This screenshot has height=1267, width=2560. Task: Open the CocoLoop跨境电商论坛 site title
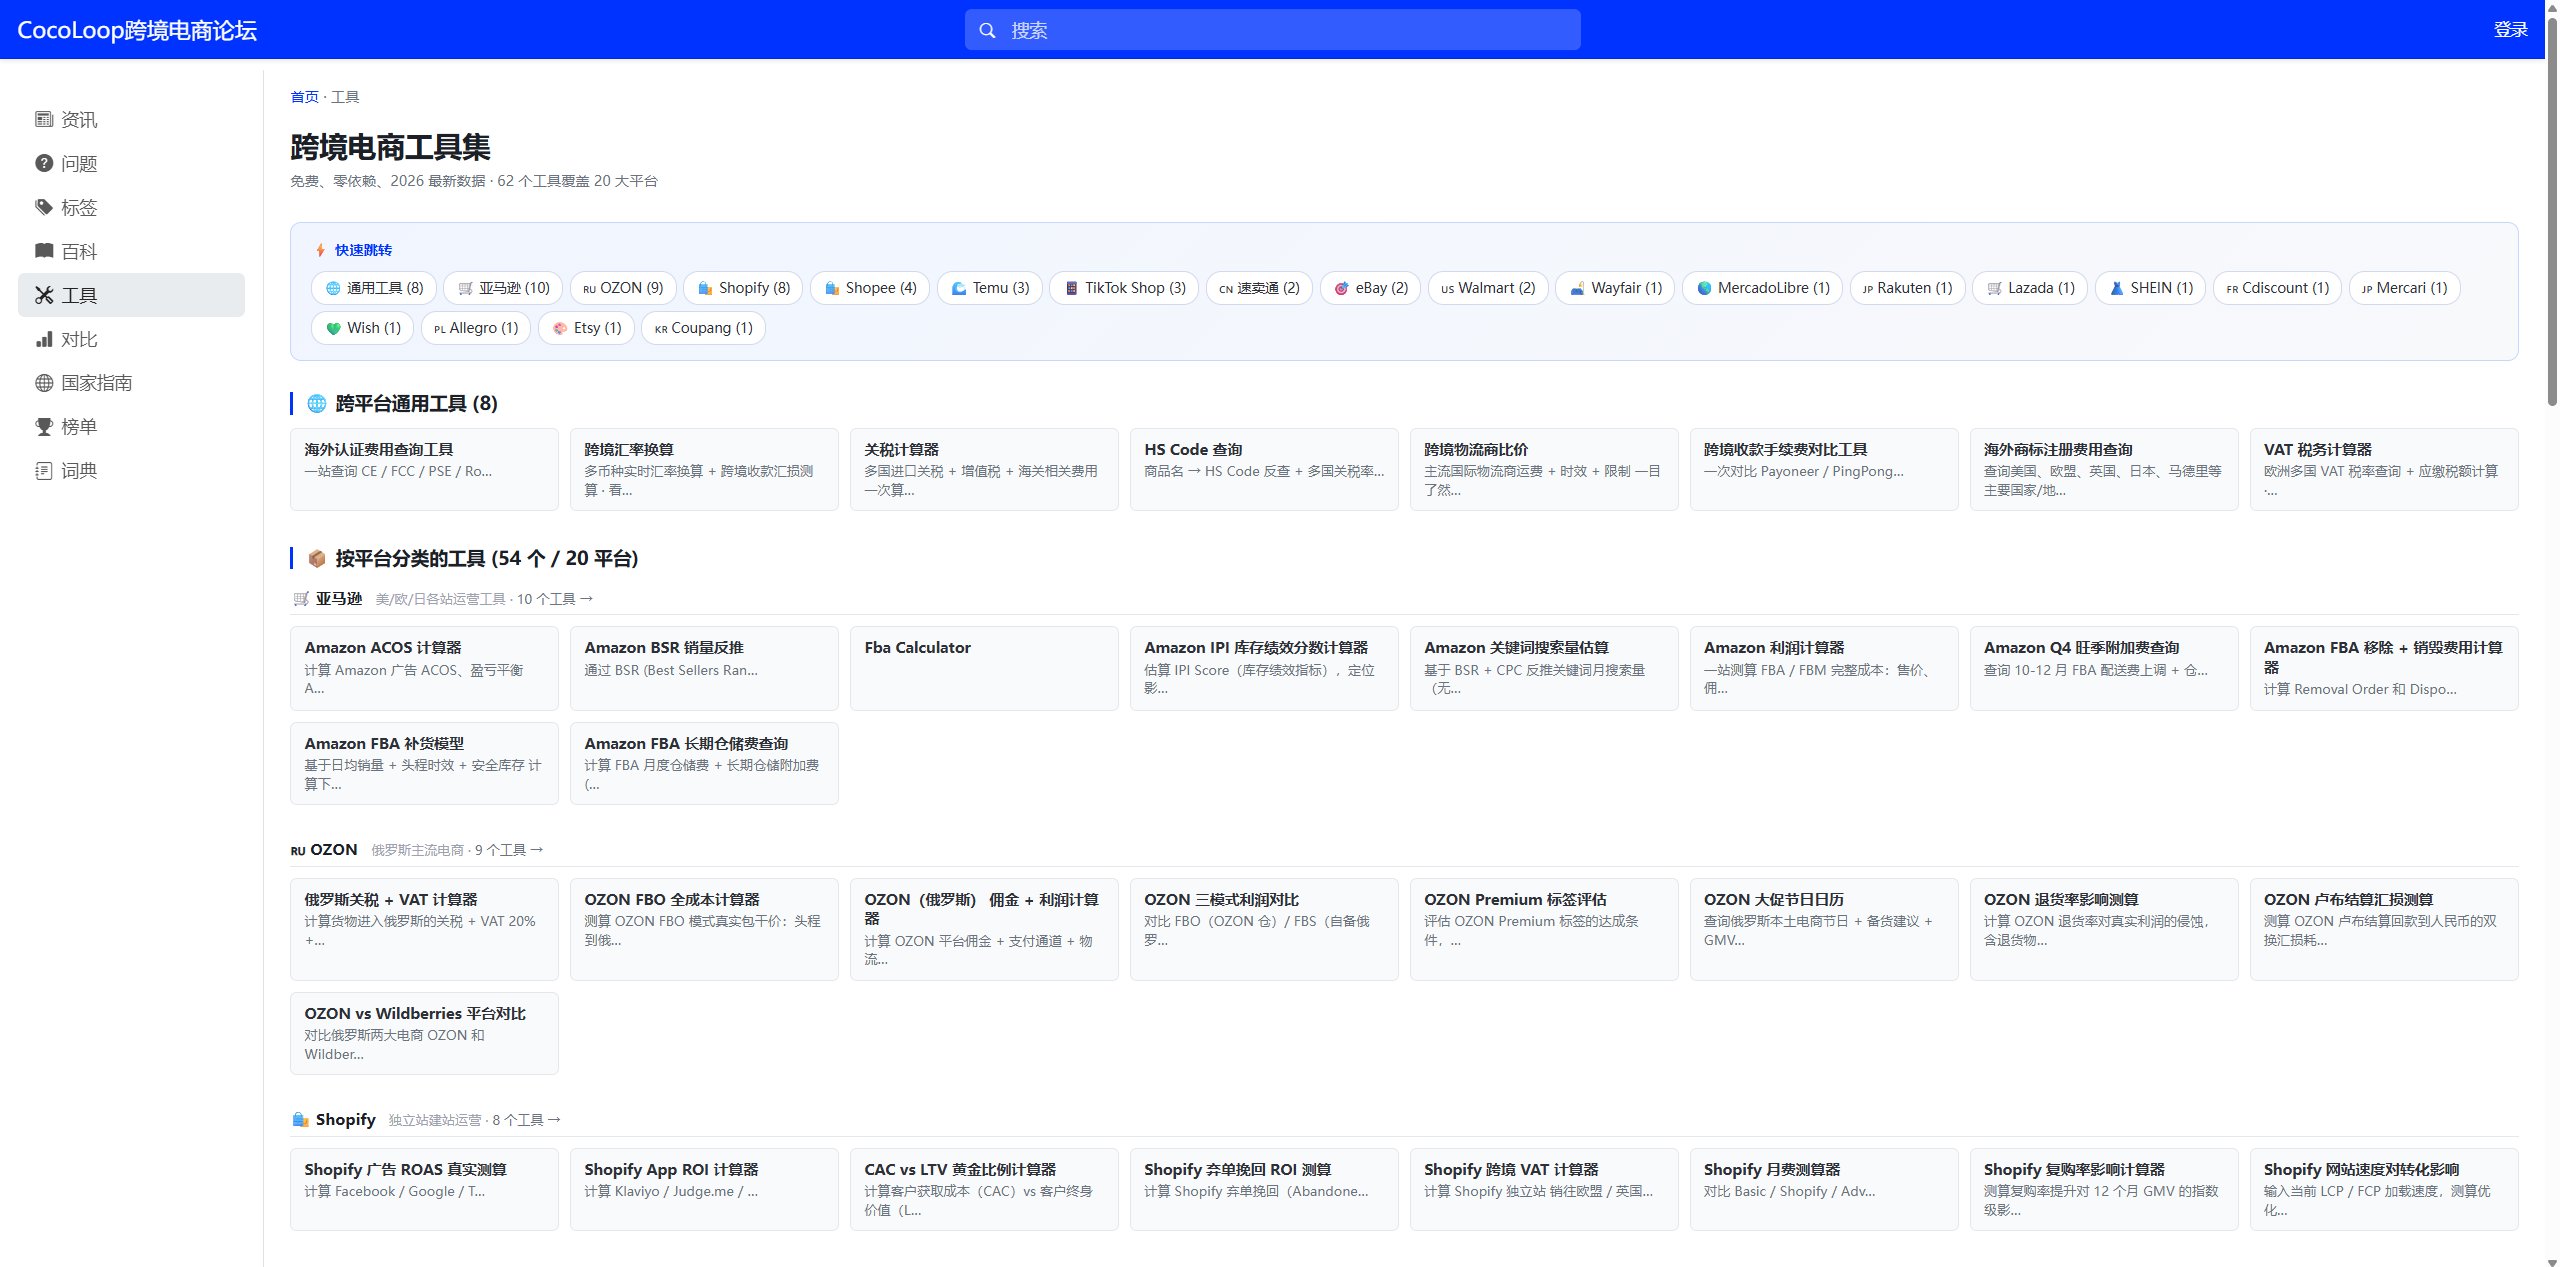[137, 30]
